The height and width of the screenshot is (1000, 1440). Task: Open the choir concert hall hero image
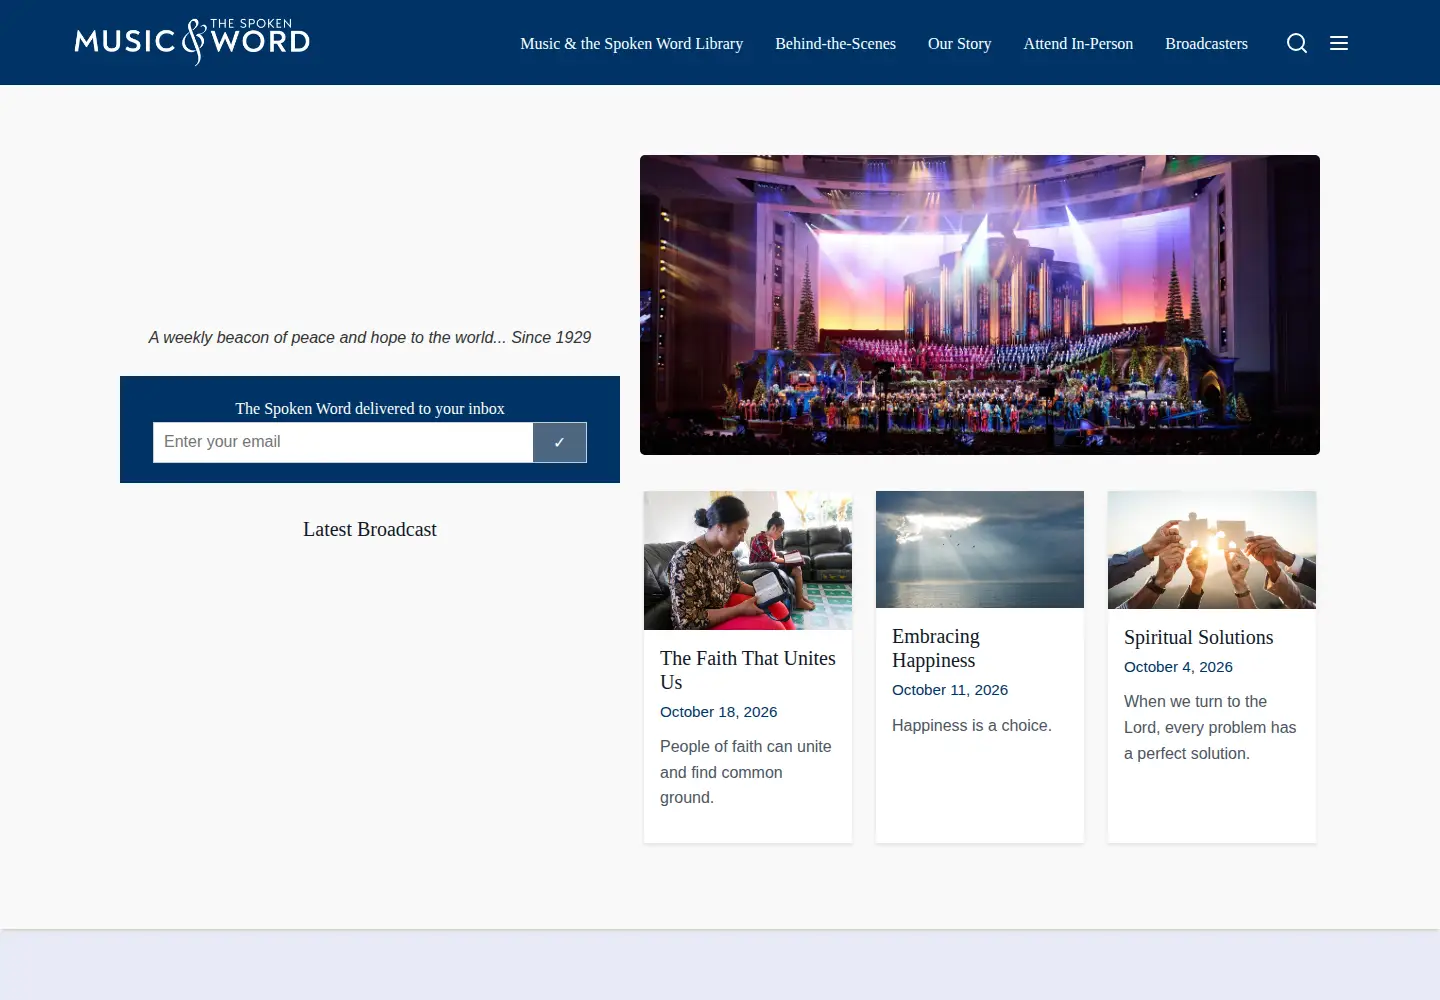980,305
